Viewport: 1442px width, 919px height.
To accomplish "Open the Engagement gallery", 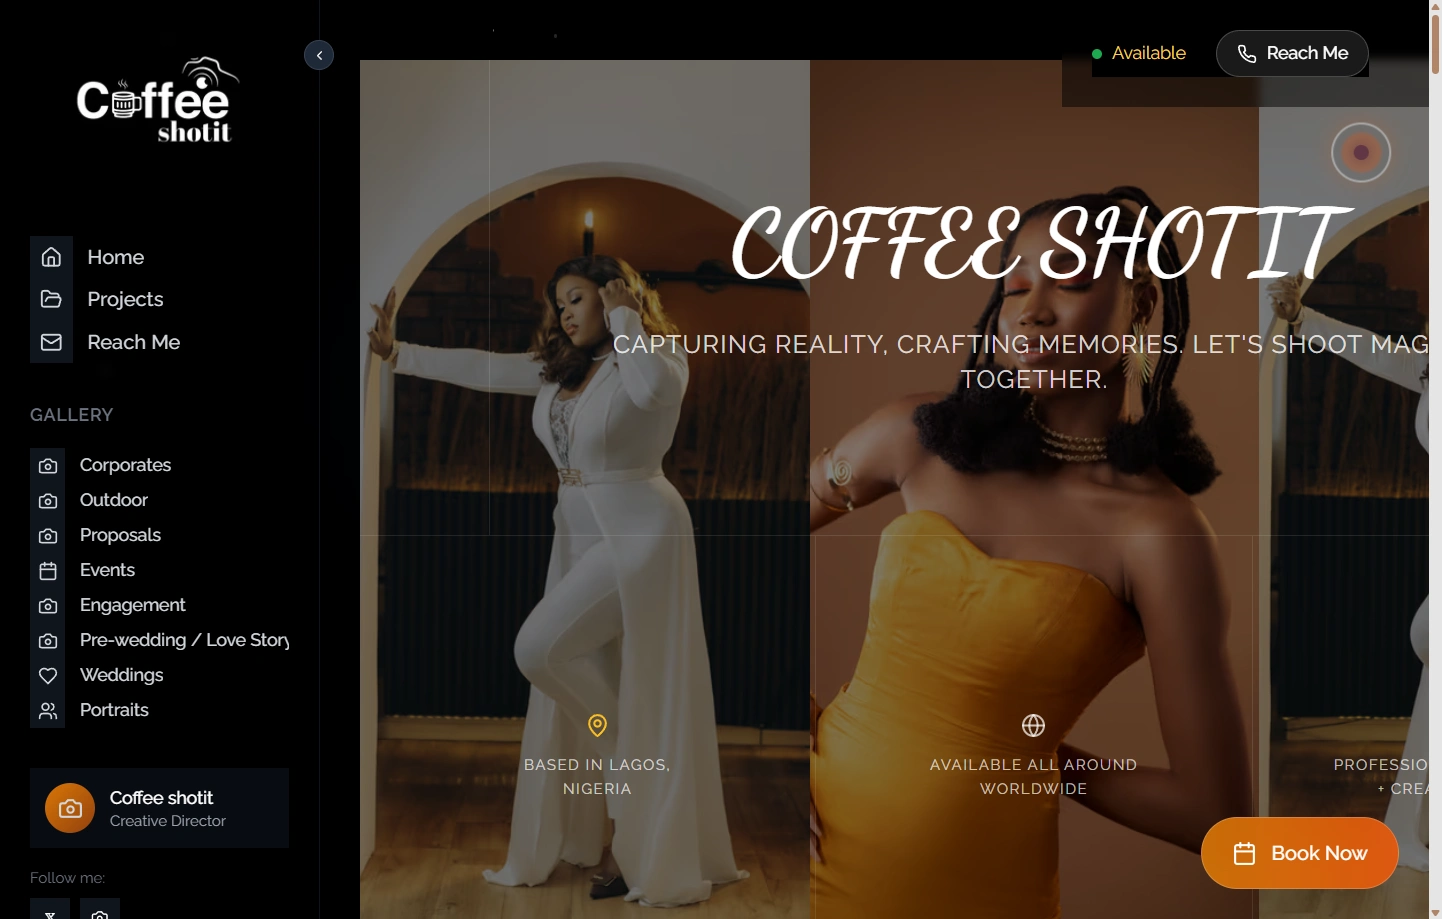I will pos(132,605).
